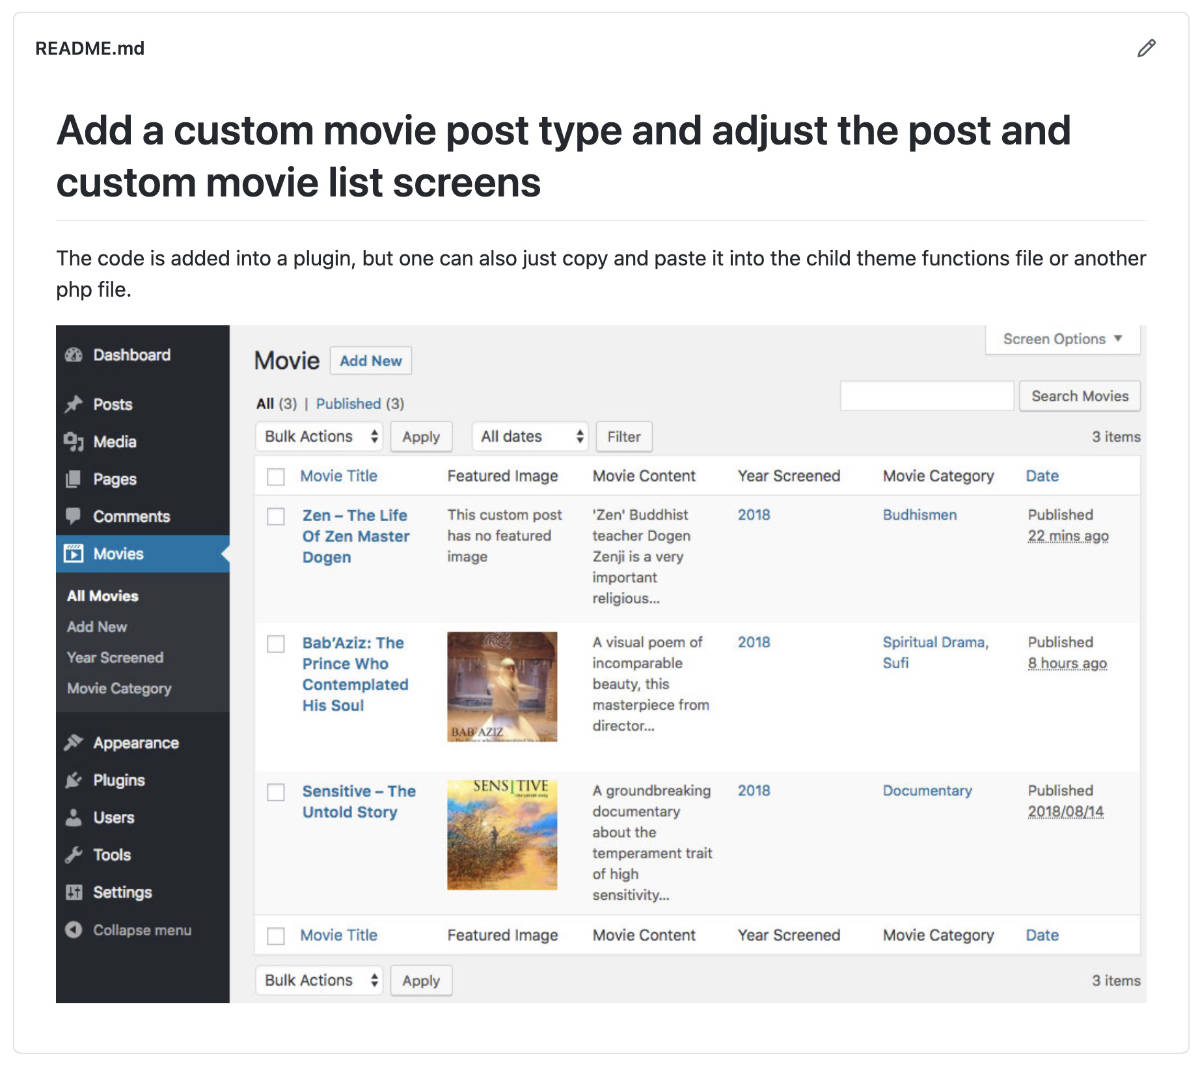Click the Posts pushpin icon
This screenshot has width=1200, height=1067.
click(74, 404)
